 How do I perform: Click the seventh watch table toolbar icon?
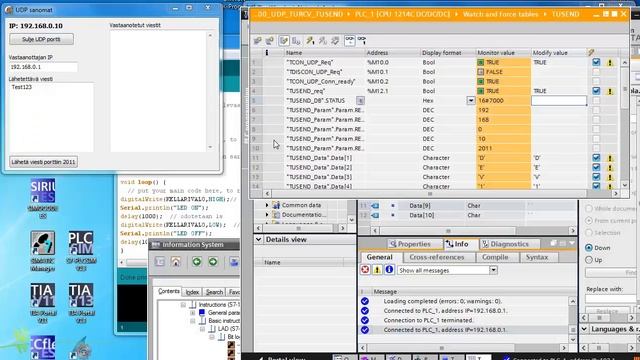[x=335, y=40]
